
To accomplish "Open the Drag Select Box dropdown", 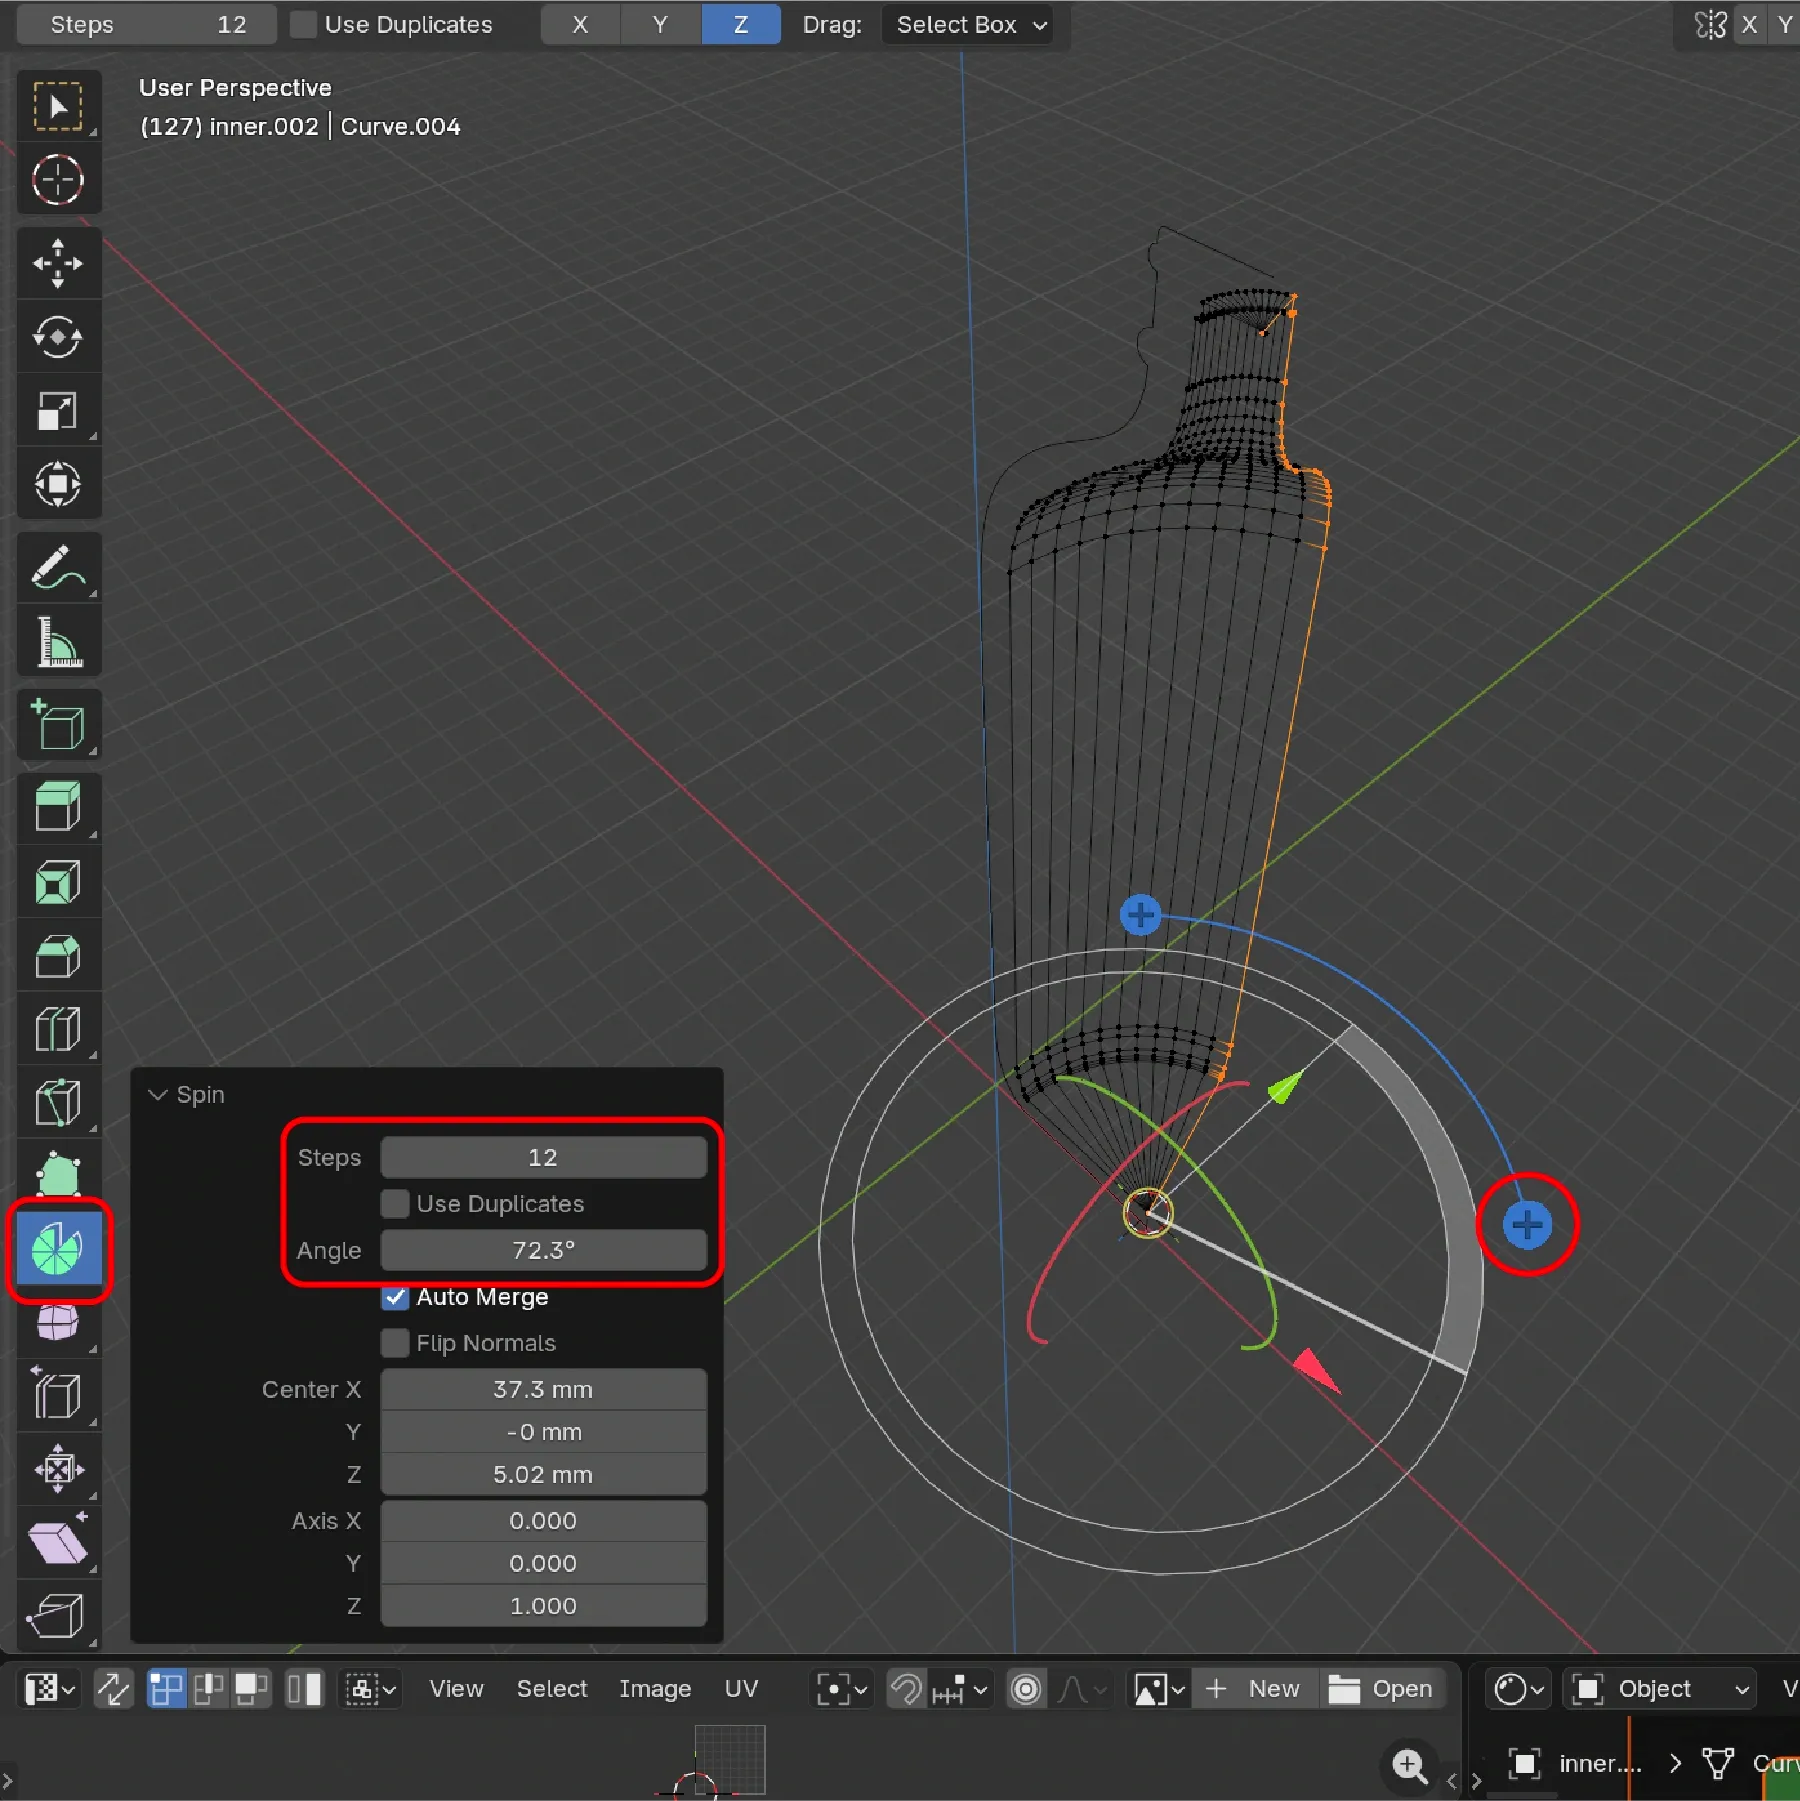I will click(968, 25).
